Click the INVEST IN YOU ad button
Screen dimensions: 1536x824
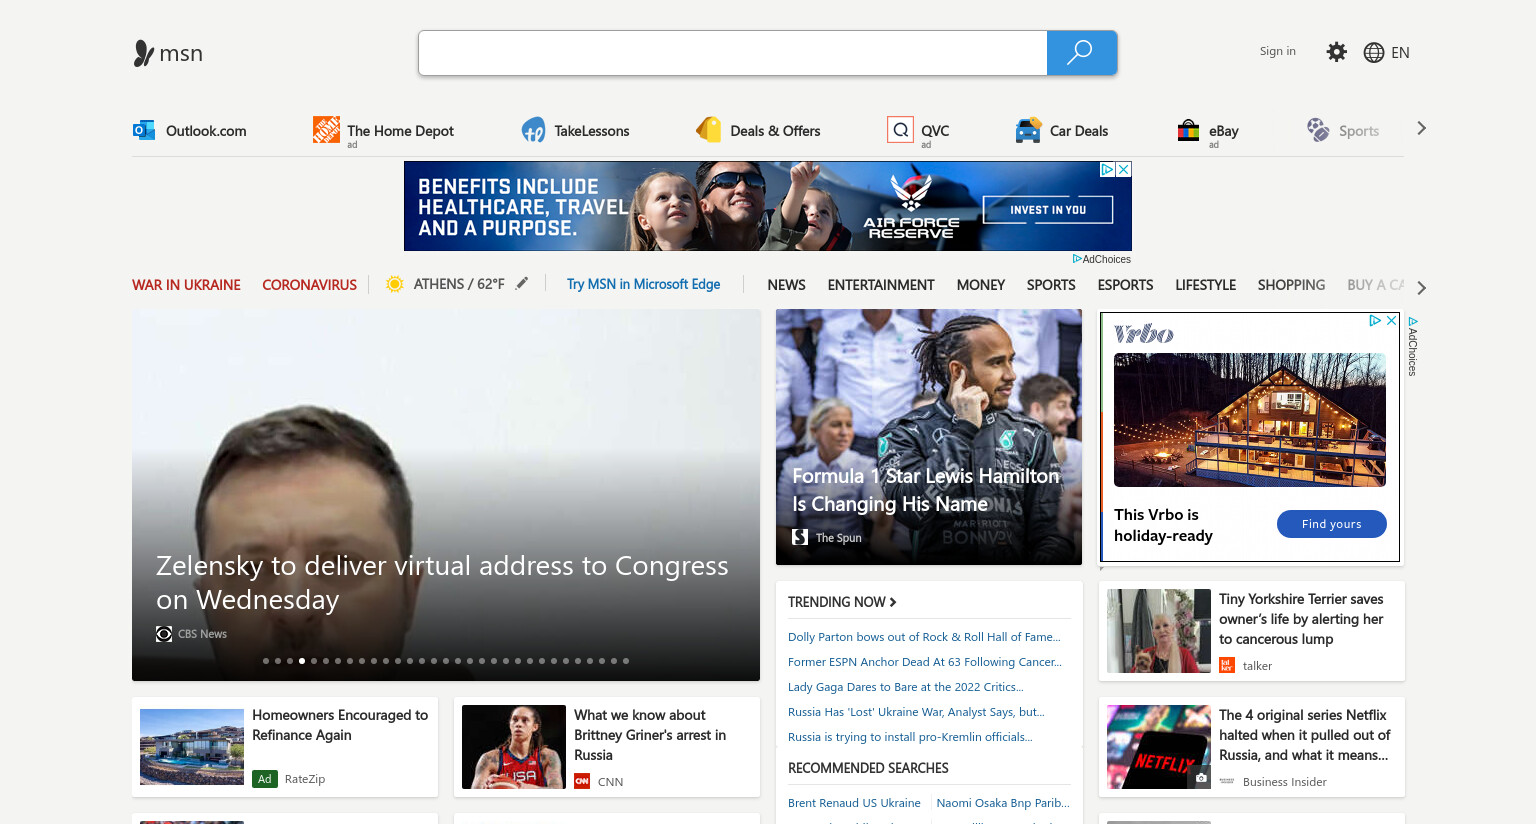pos(1048,210)
